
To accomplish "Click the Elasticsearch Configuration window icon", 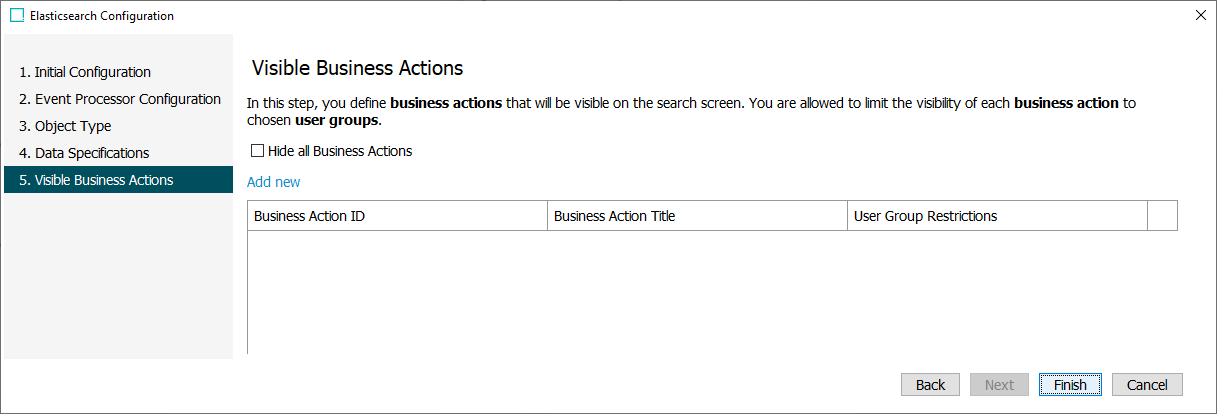I will [x=17, y=16].
